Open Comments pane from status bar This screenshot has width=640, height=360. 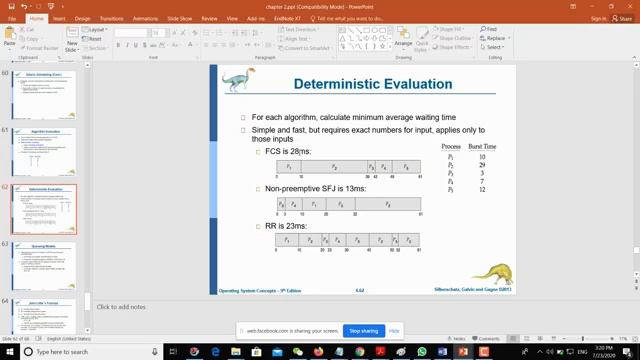pyautogui.click(x=486, y=338)
